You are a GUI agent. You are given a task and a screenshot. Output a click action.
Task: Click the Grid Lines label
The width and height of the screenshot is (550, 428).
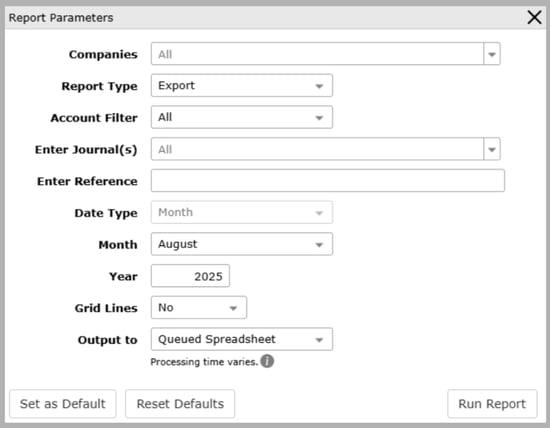coord(106,308)
